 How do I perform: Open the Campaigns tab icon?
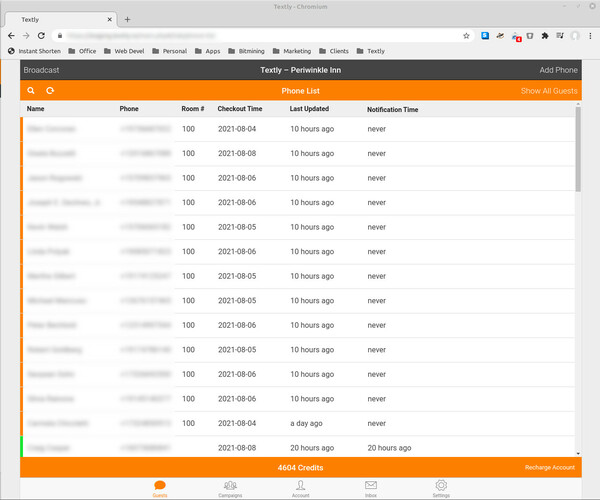click(x=230, y=485)
